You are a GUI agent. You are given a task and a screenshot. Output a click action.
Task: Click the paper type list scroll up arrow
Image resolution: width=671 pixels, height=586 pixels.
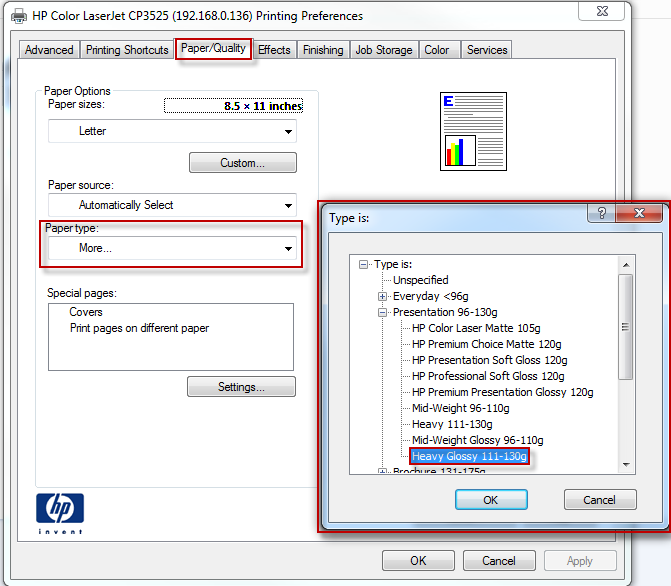626,265
